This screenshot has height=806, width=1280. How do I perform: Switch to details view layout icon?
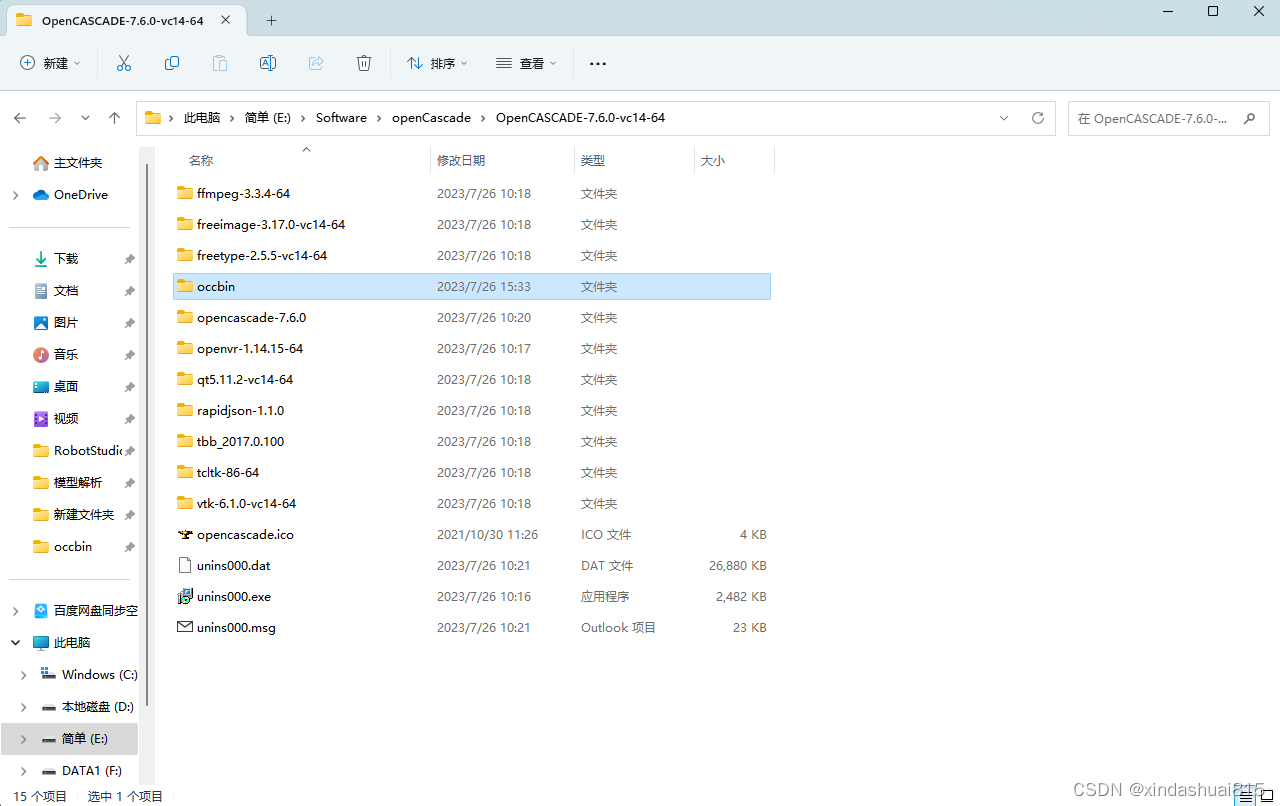pos(1245,797)
